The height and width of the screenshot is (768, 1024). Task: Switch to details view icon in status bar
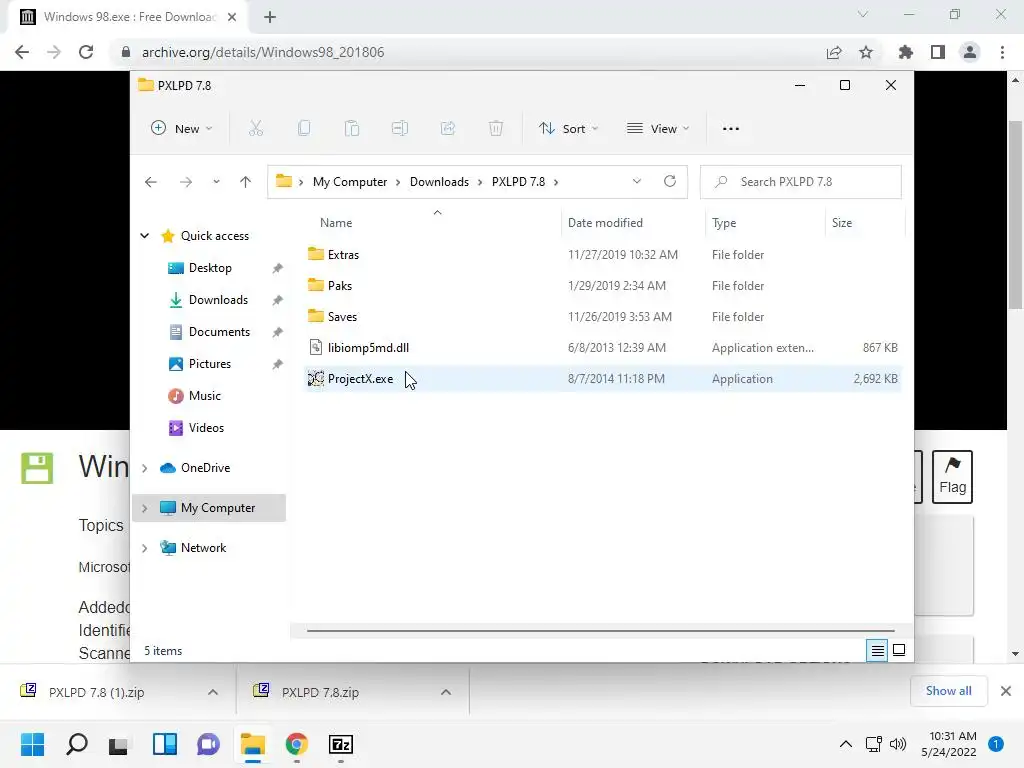(x=877, y=650)
